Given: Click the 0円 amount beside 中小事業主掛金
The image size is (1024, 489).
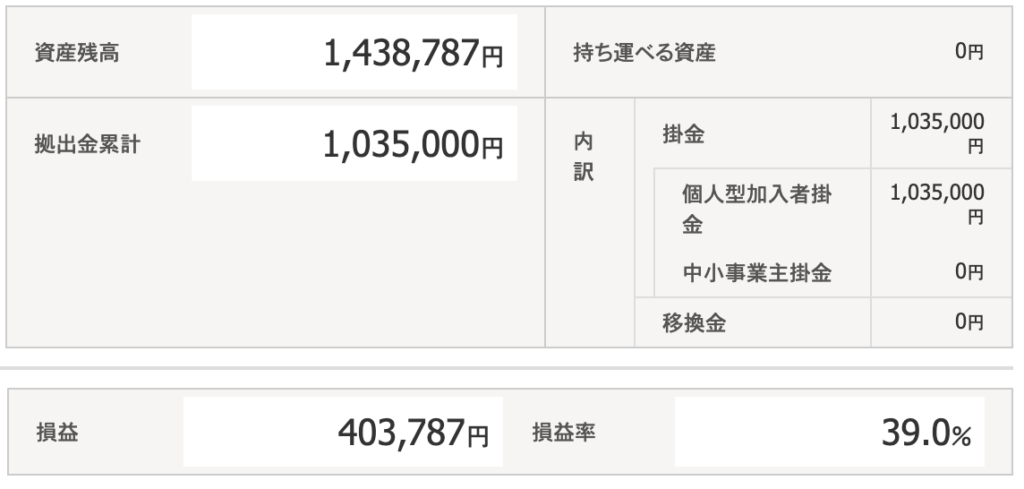Looking at the screenshot, I should coord(968,272).
